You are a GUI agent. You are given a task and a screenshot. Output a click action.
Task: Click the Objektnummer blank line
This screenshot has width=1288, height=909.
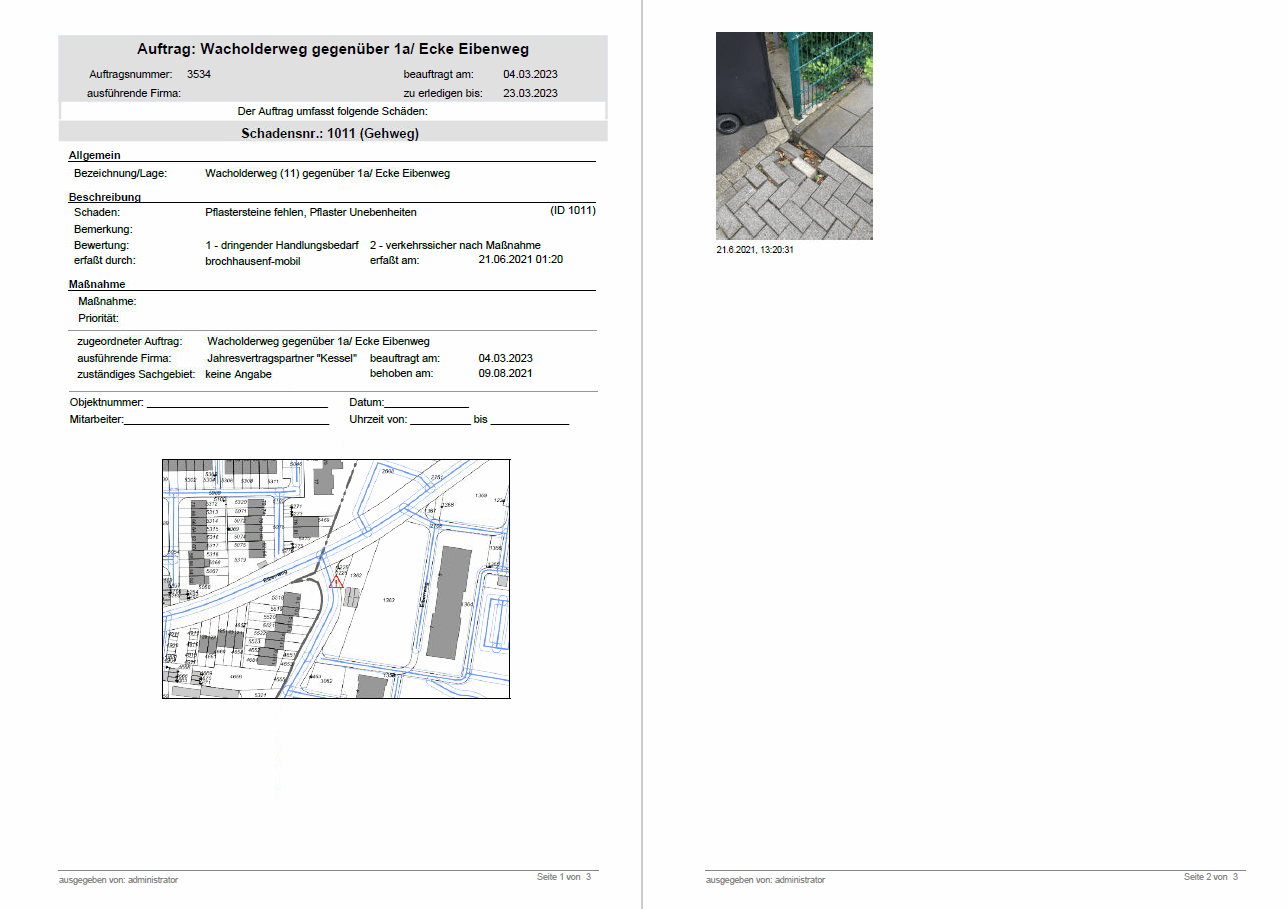pyautogui.click(x=238, y=403)
